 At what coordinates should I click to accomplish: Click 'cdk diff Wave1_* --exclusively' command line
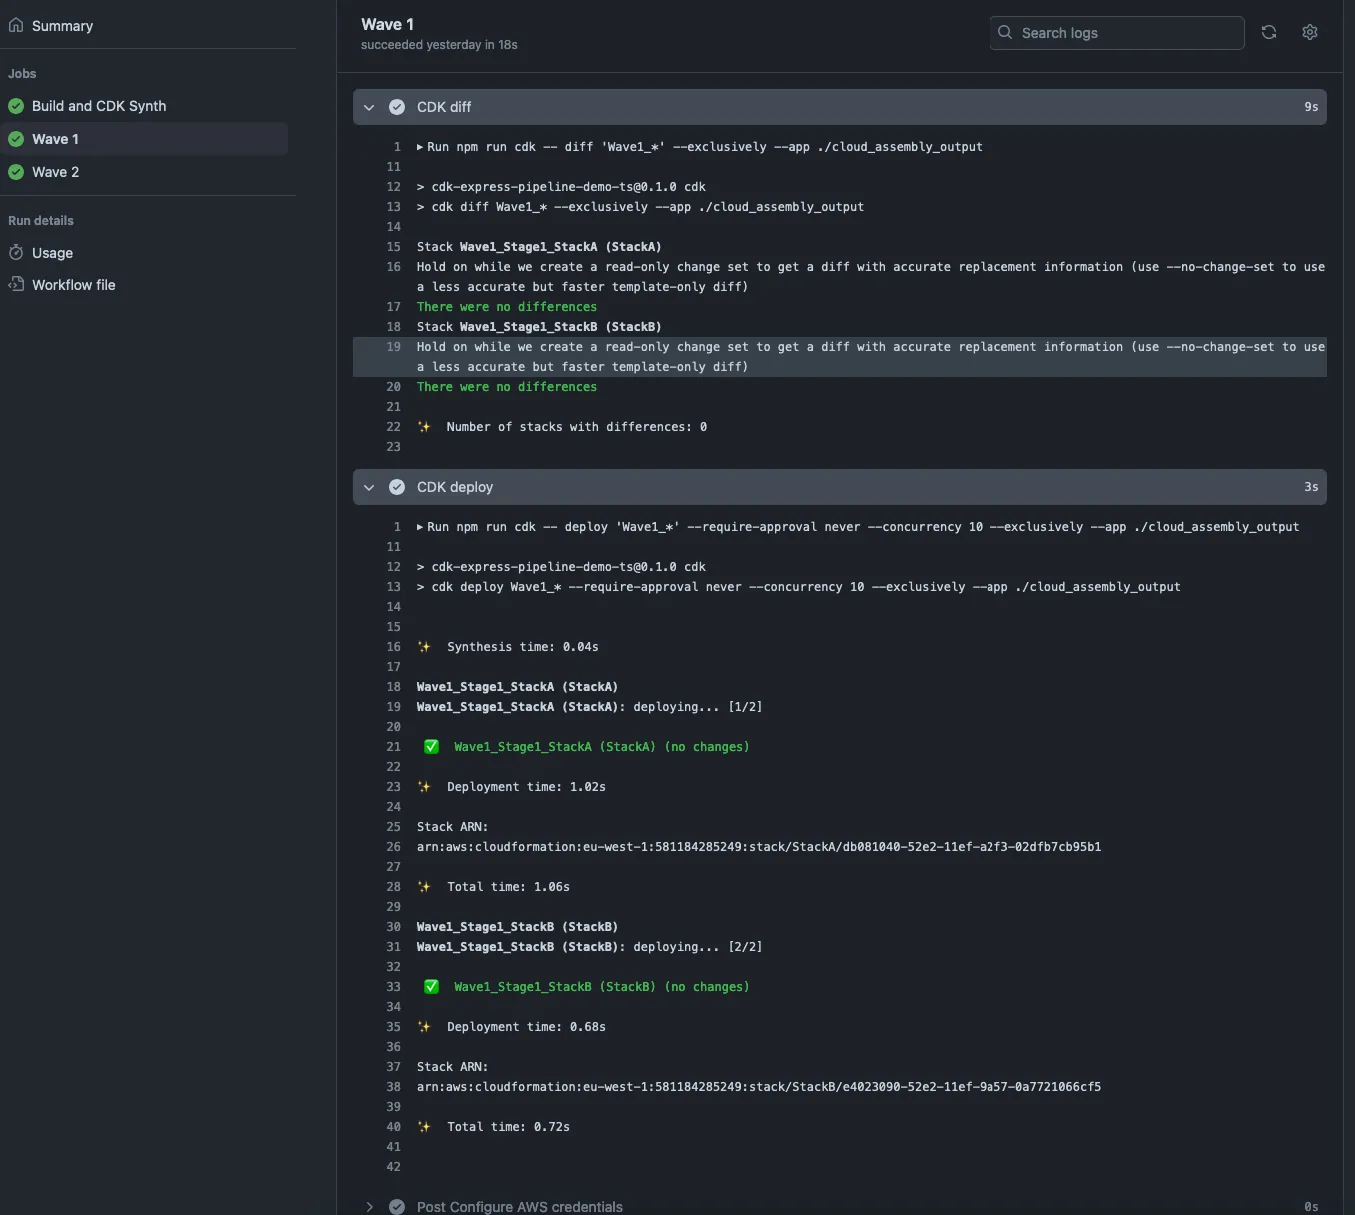[640, 207]
